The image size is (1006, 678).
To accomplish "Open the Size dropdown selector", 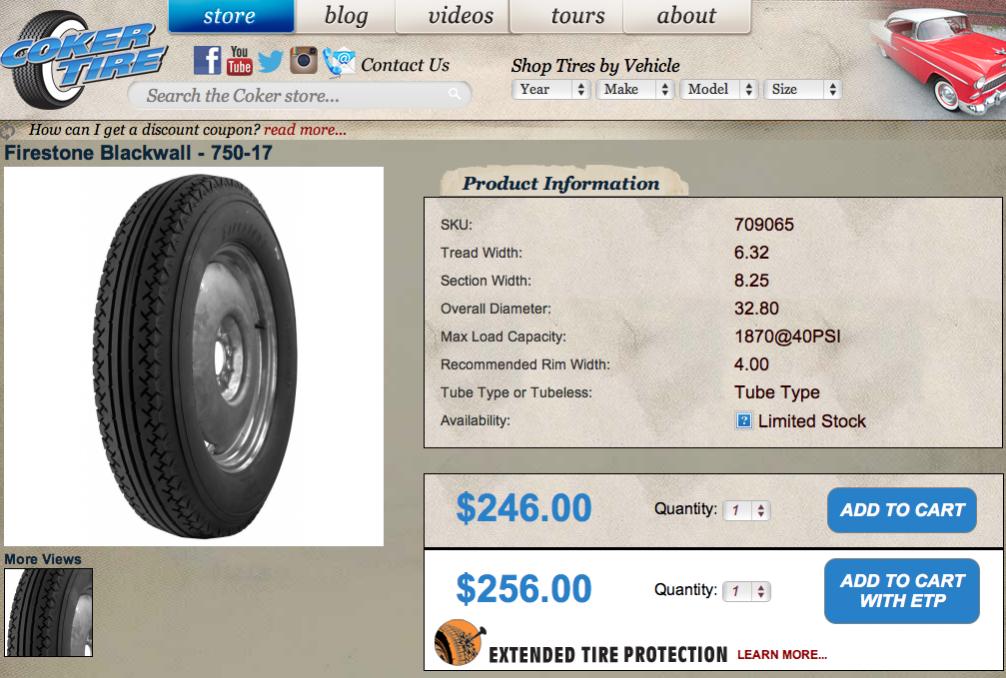I will click(803, 89).
